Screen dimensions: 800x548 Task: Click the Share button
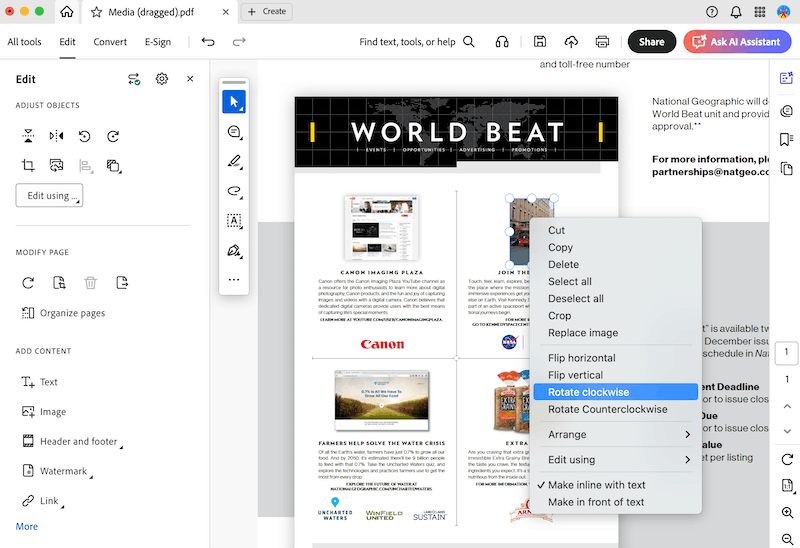tap(652, 42)
